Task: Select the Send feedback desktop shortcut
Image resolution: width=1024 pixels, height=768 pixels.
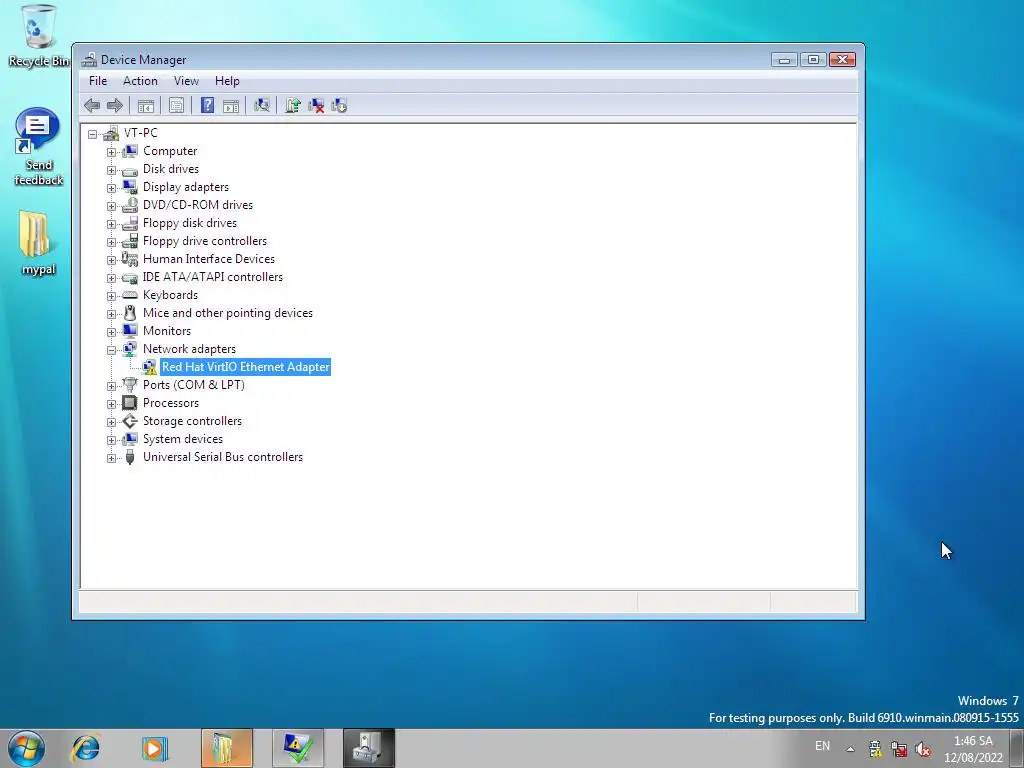Action: click(39, 147)
